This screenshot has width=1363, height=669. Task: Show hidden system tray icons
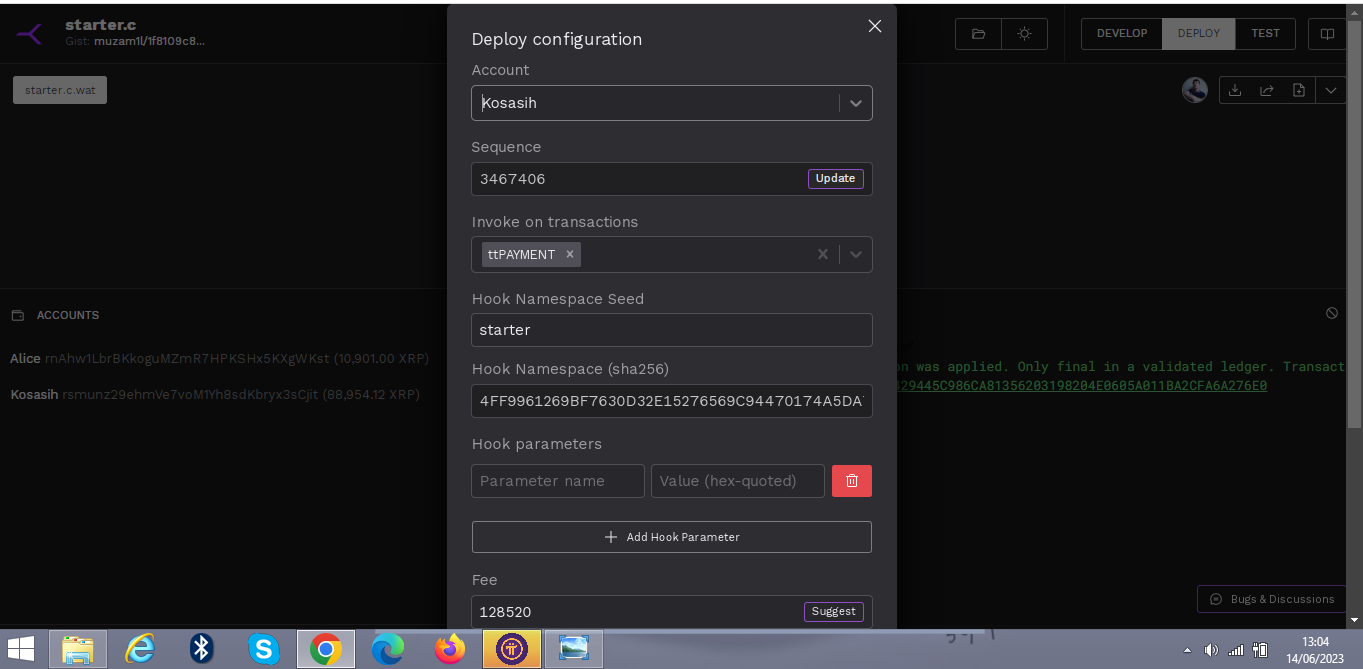(1187, 650)
